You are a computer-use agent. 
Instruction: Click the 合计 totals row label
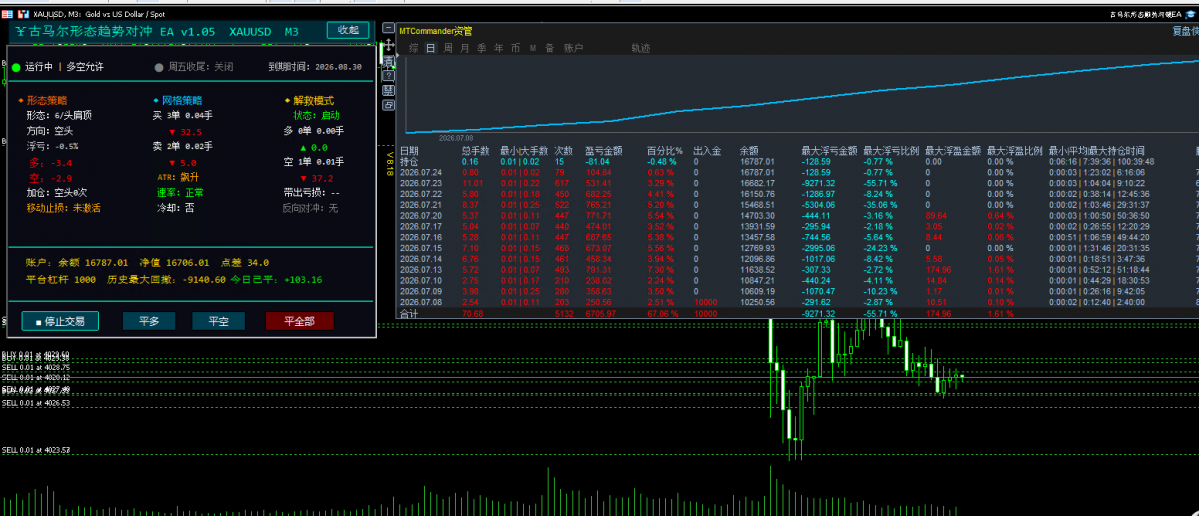click(409, 313)
